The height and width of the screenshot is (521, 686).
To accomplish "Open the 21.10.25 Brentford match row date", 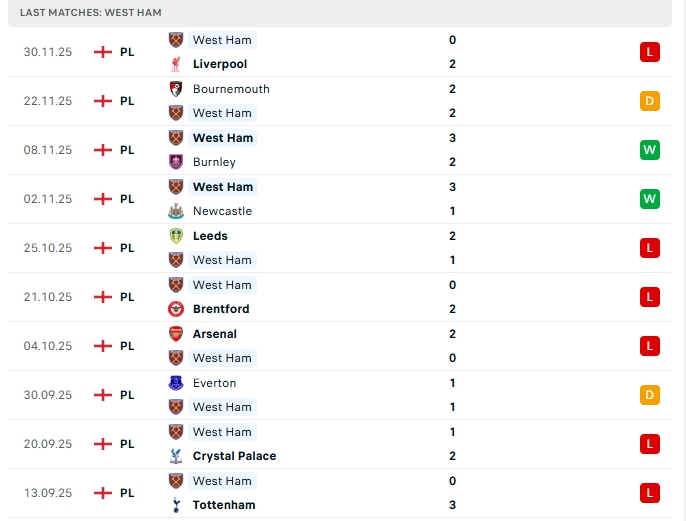I will pos(48,297).
